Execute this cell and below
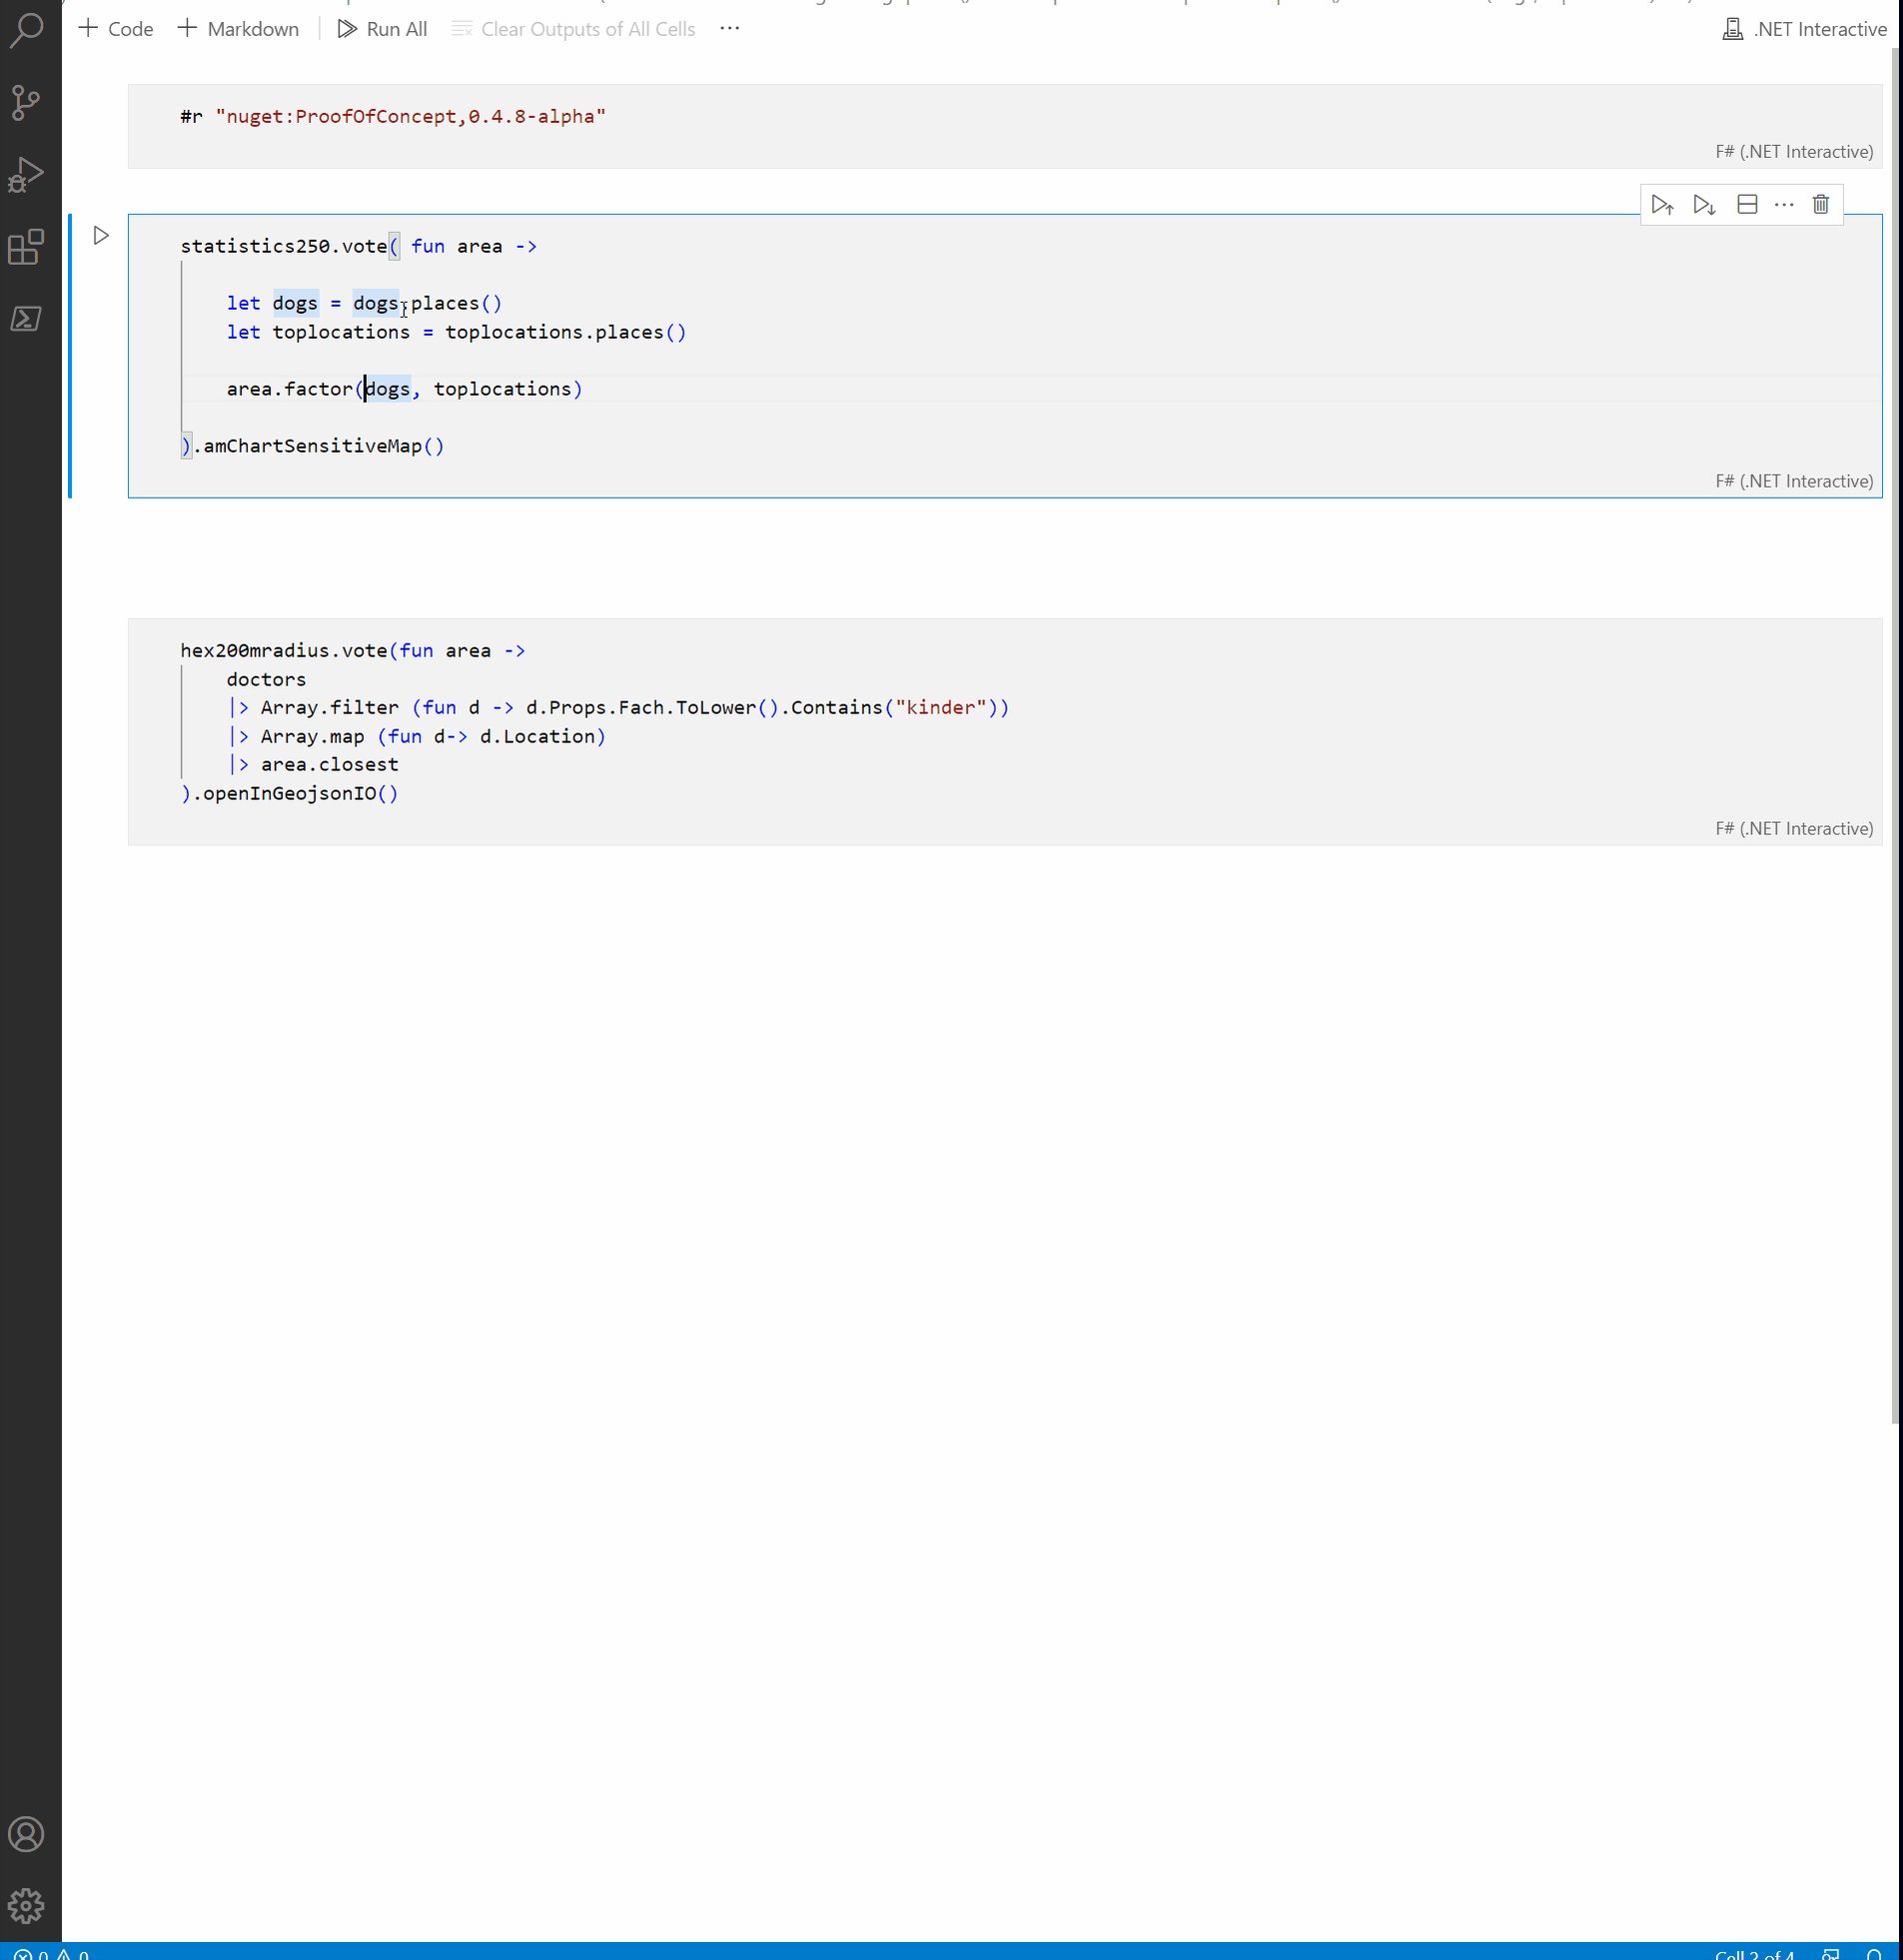Viewport: 1903px width, 1960px height. pyautogui.click(x=1704, y=203)
